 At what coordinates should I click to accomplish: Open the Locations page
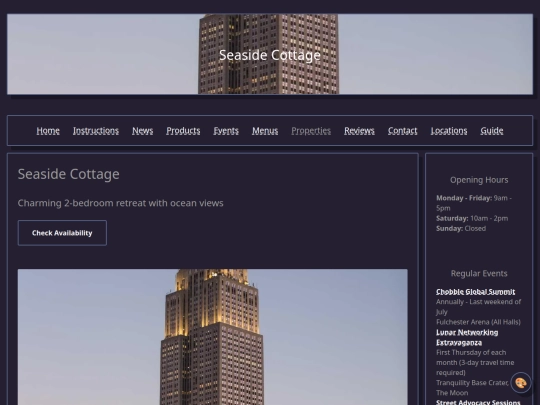449,131
